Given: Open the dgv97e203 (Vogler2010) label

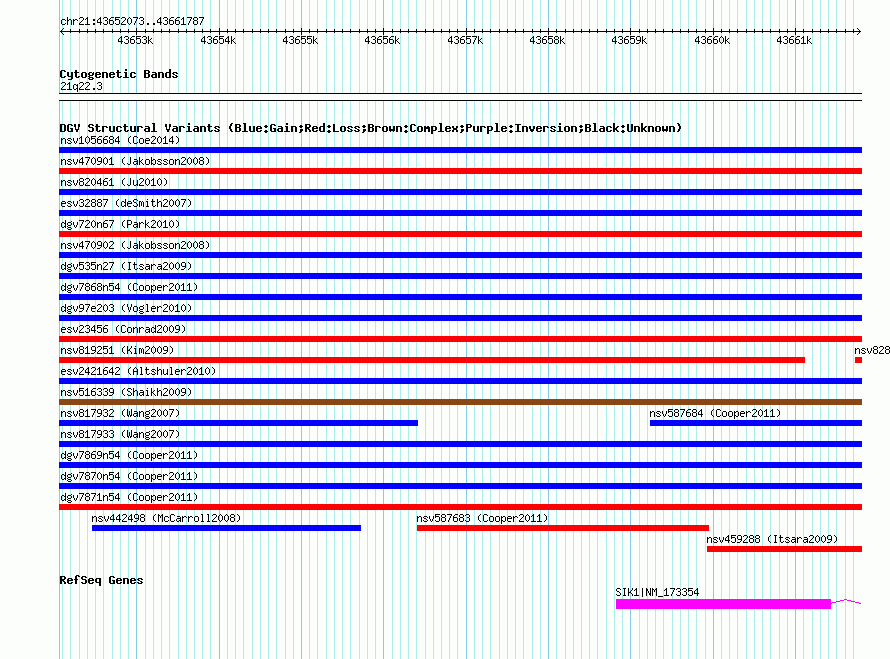Looking at the screenshot, I should click(126, 308).
